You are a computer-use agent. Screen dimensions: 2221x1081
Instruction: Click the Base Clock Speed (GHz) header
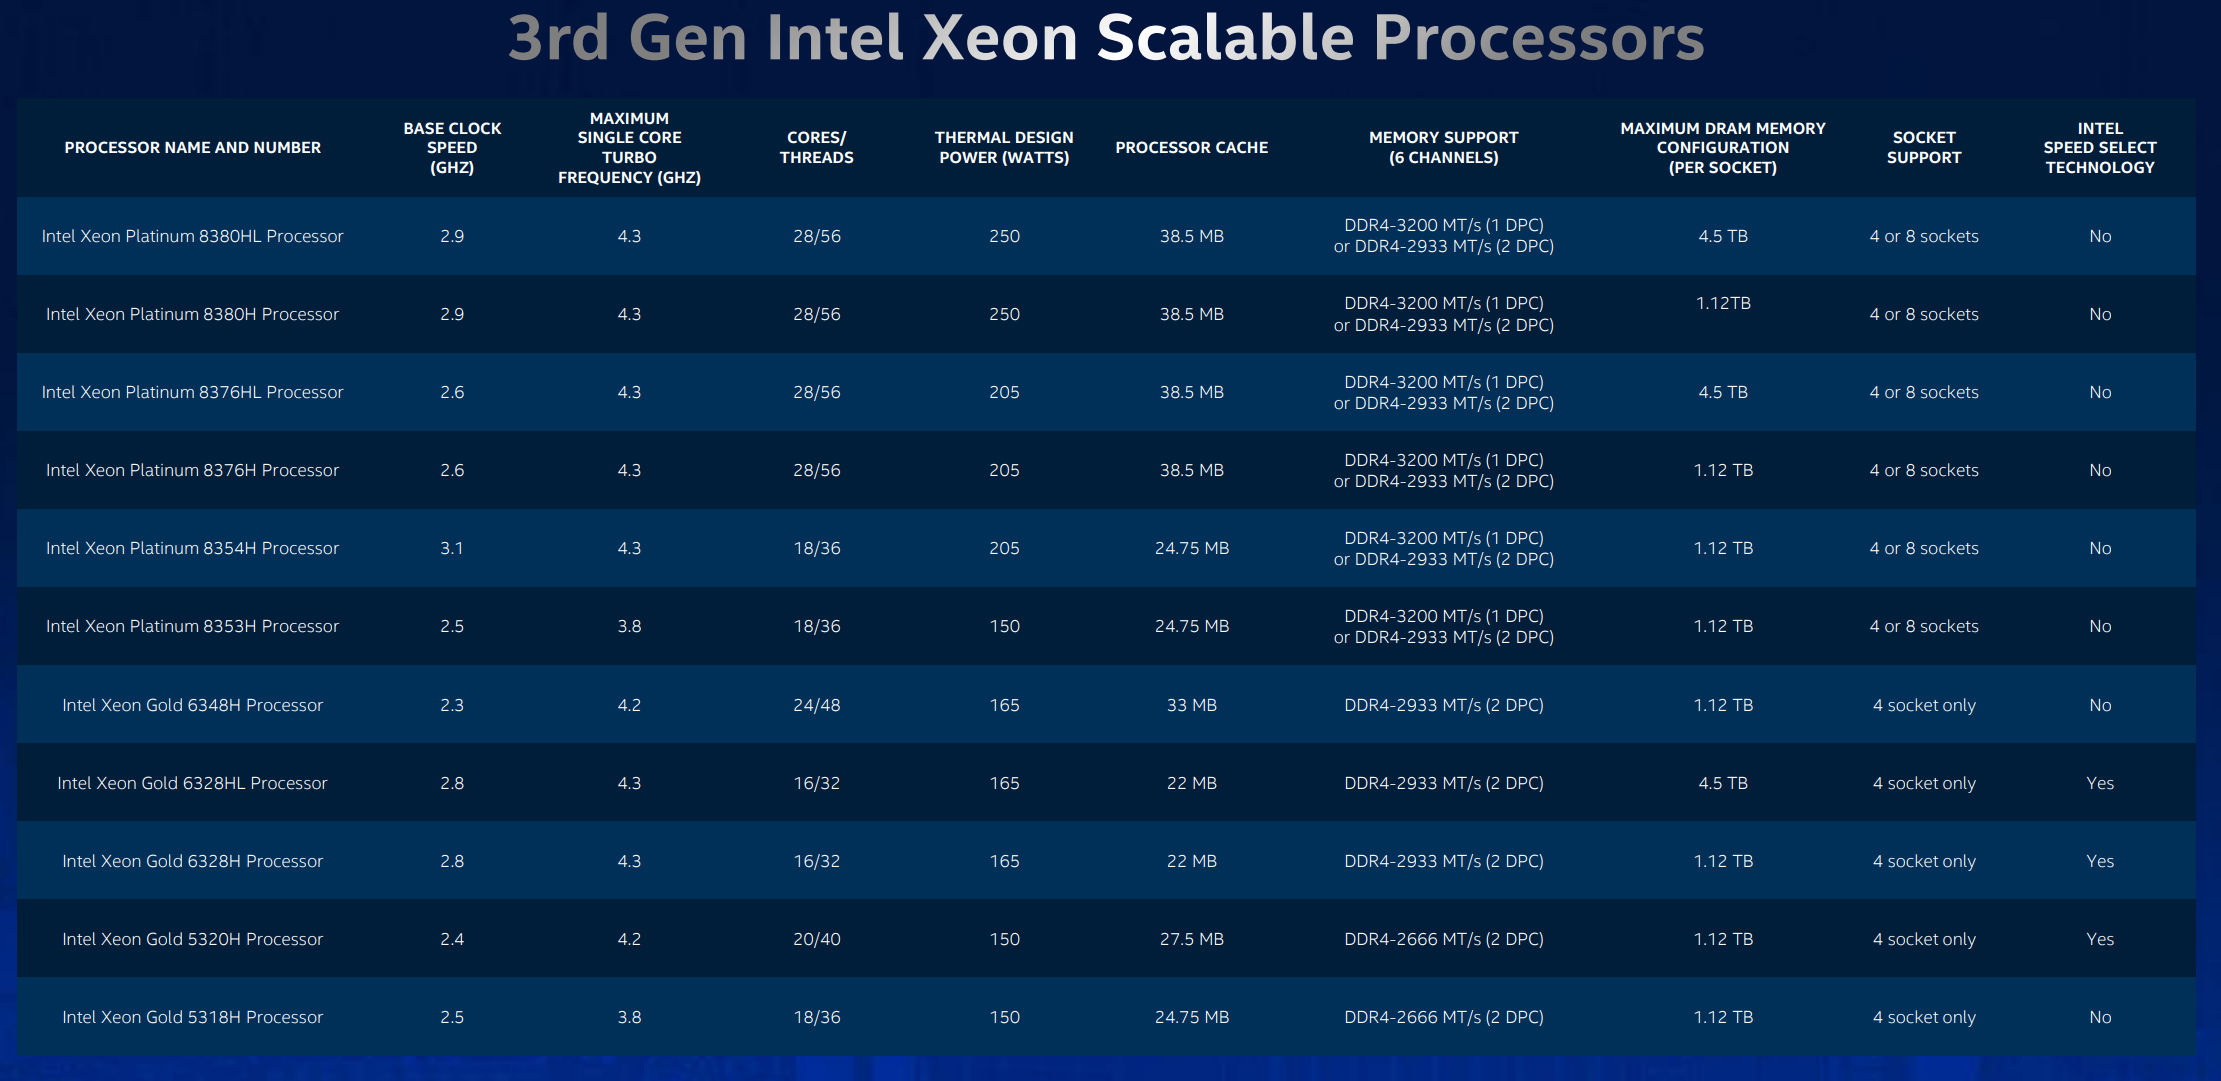452,148
